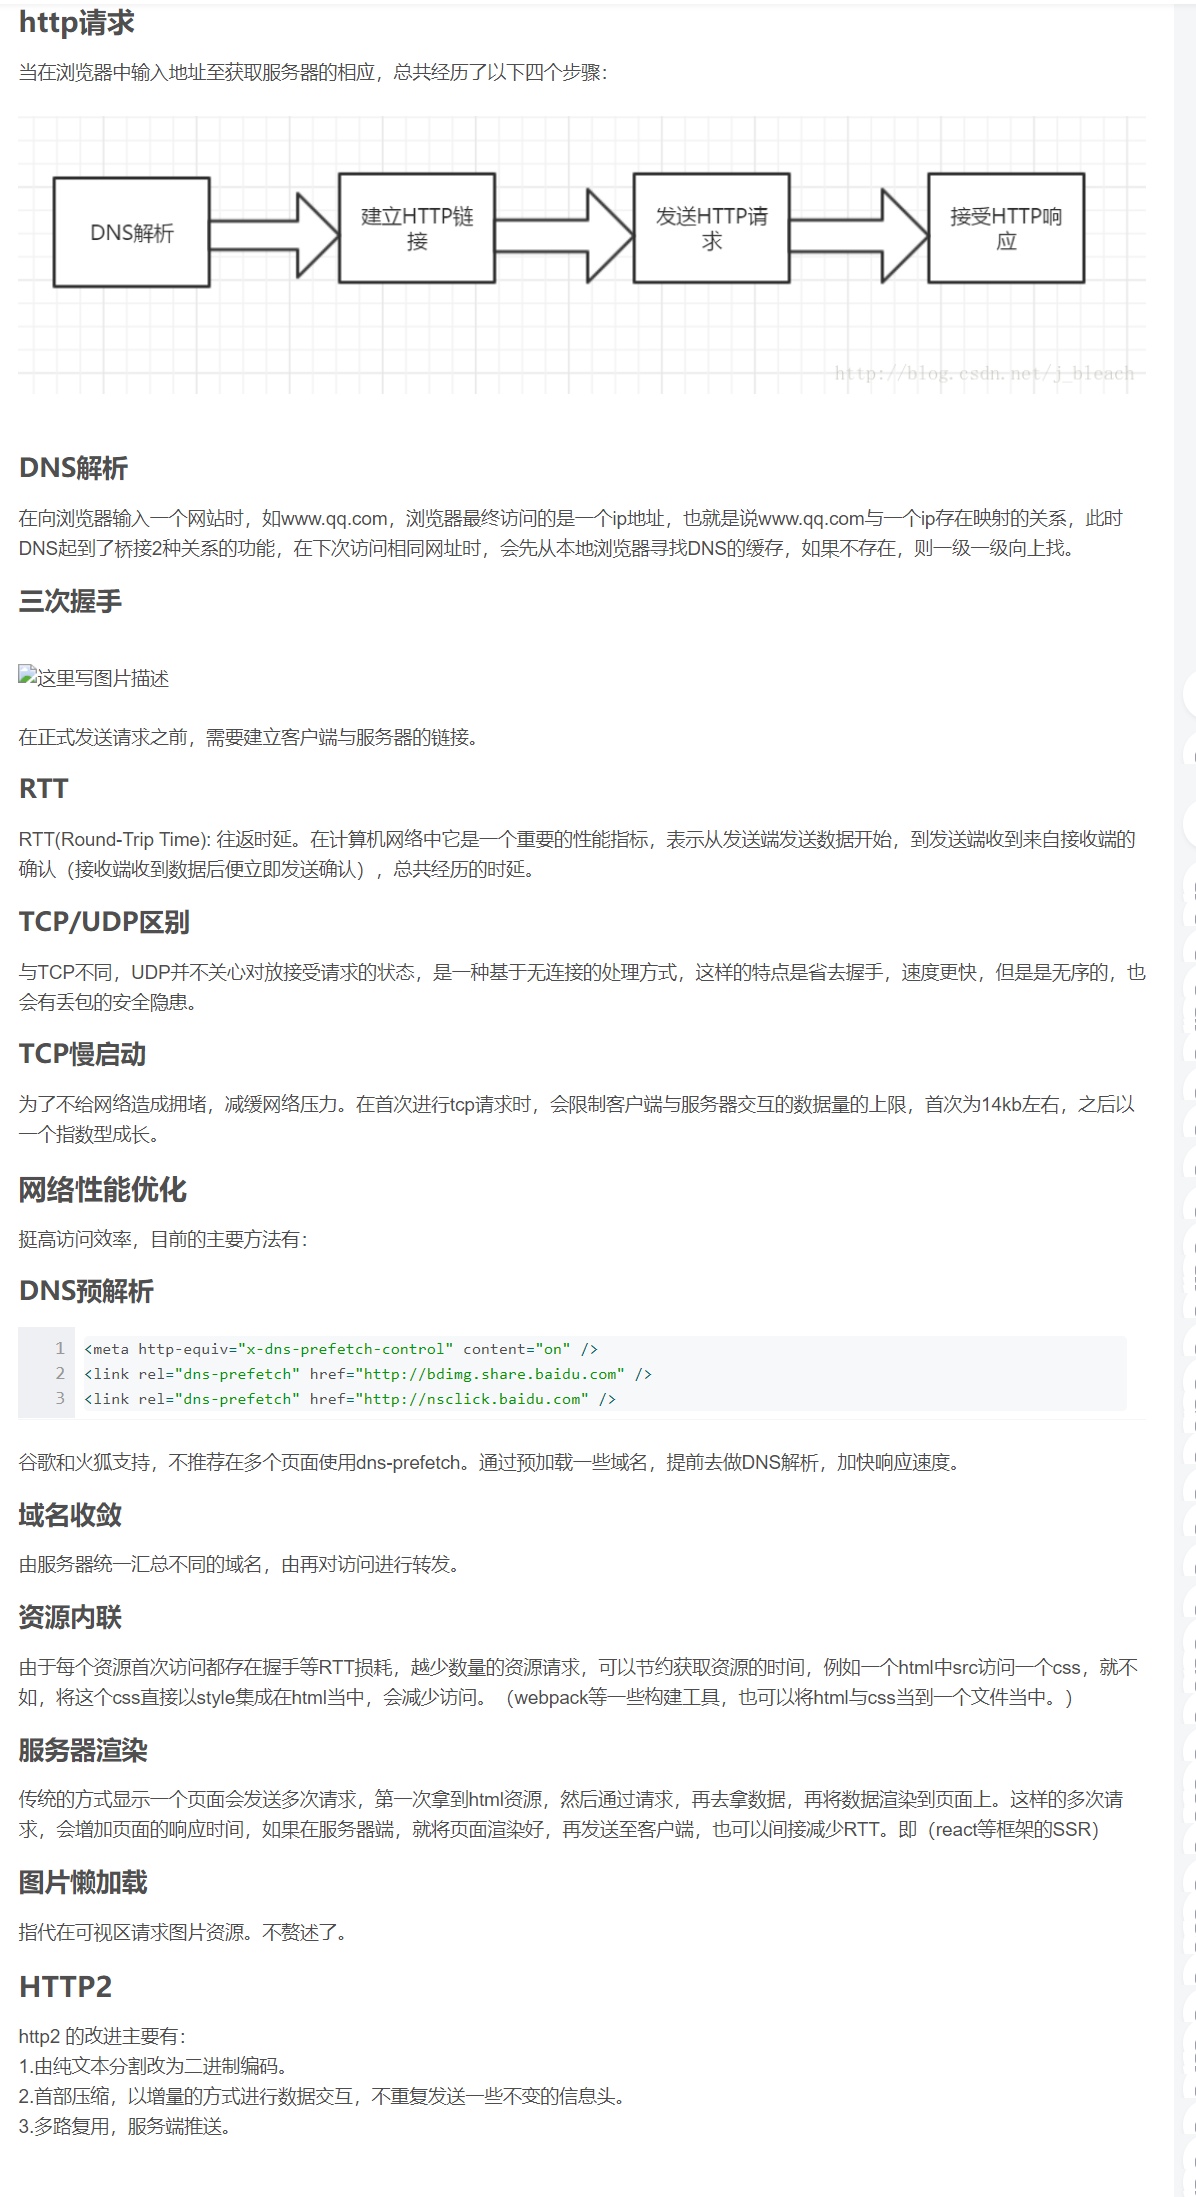Click the code line with nsclick.baidu.com
1196x2197 pixels.
point(350,1399)
